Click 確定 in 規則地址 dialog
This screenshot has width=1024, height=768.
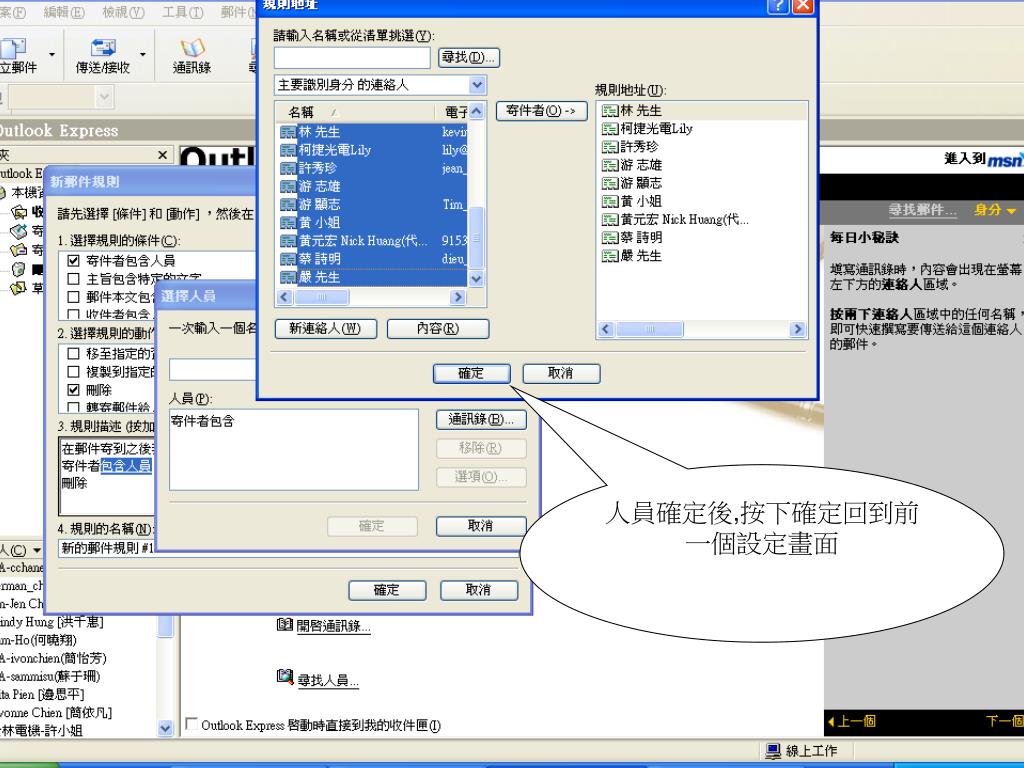pyautogui.click(x=471, y=374)
